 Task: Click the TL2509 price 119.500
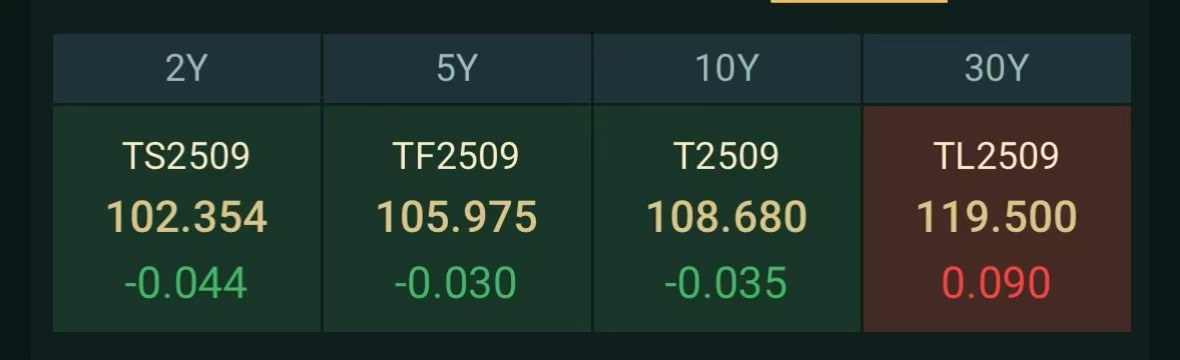pos(996,218)
